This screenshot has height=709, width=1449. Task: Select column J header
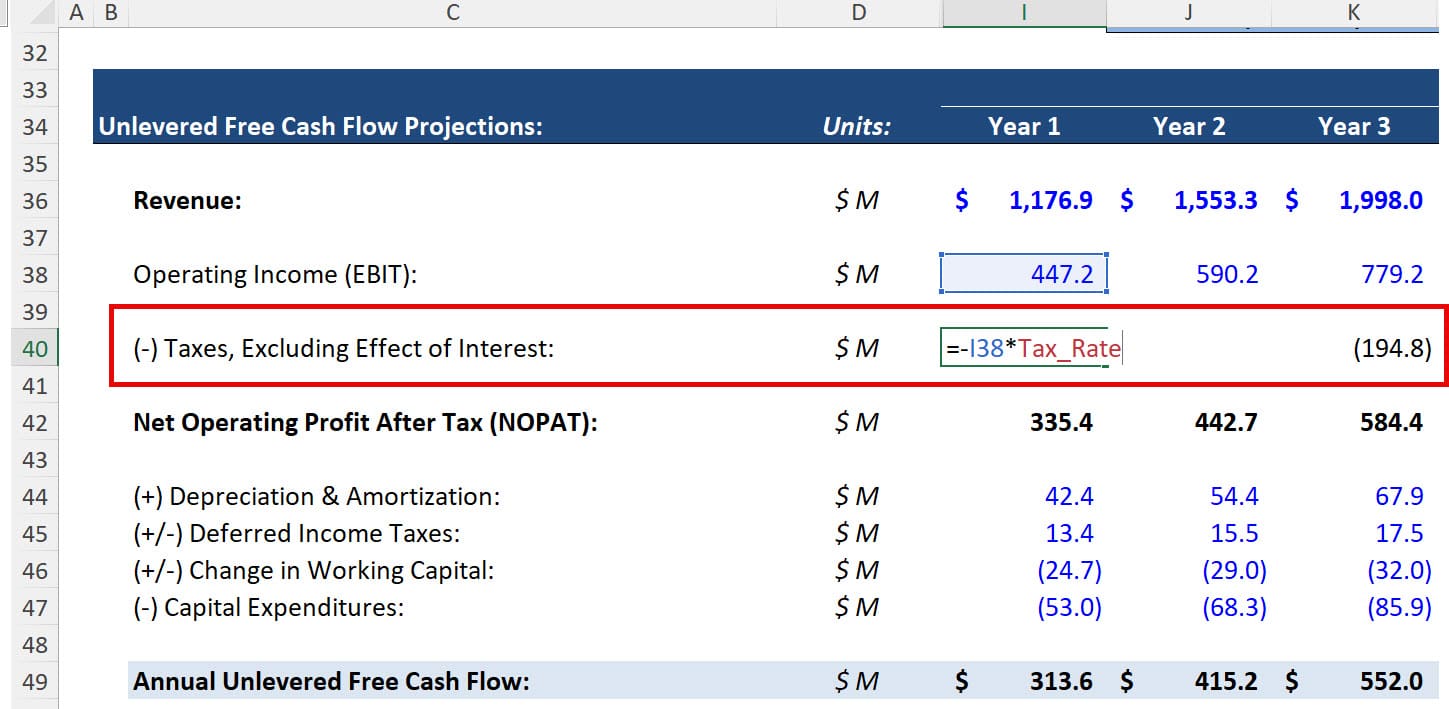1187,12
